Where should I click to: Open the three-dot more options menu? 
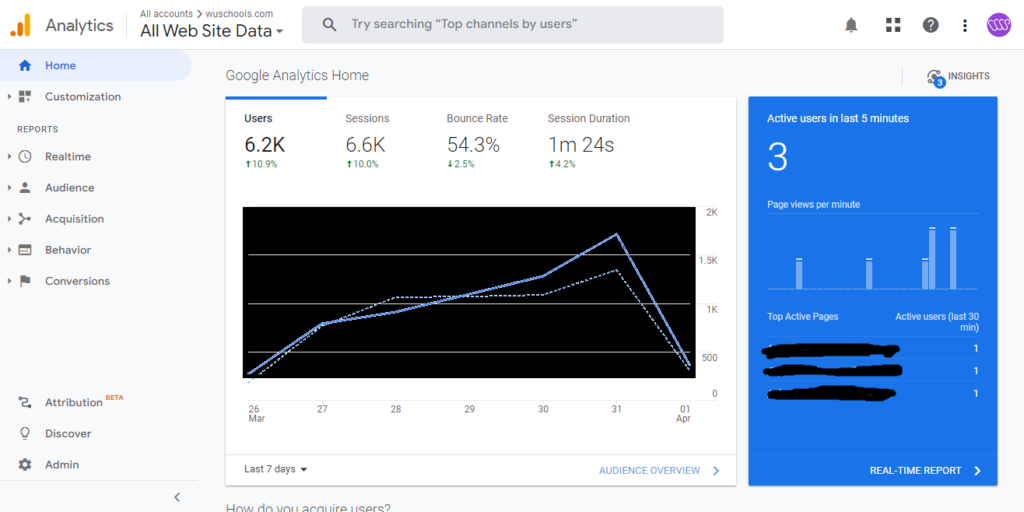pyautogui.click(x=965, y=25)
